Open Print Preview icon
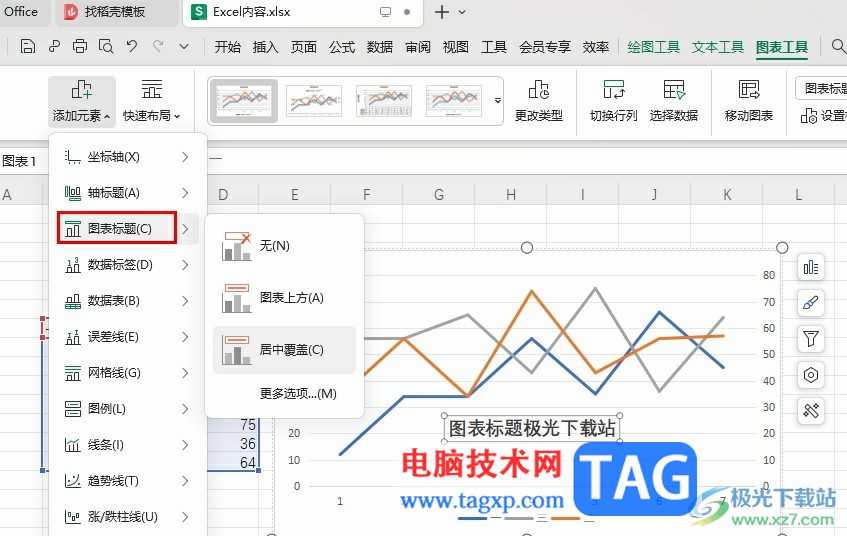Image resolution: width=847 pixels, height=536 pixels. (x=106, y=46)
